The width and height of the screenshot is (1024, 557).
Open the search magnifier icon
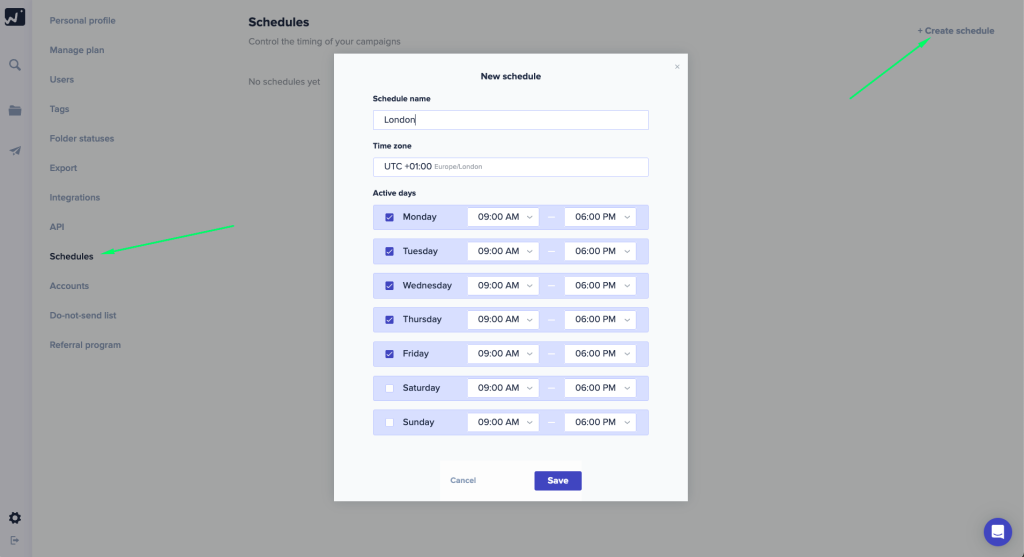coord(15,65)
